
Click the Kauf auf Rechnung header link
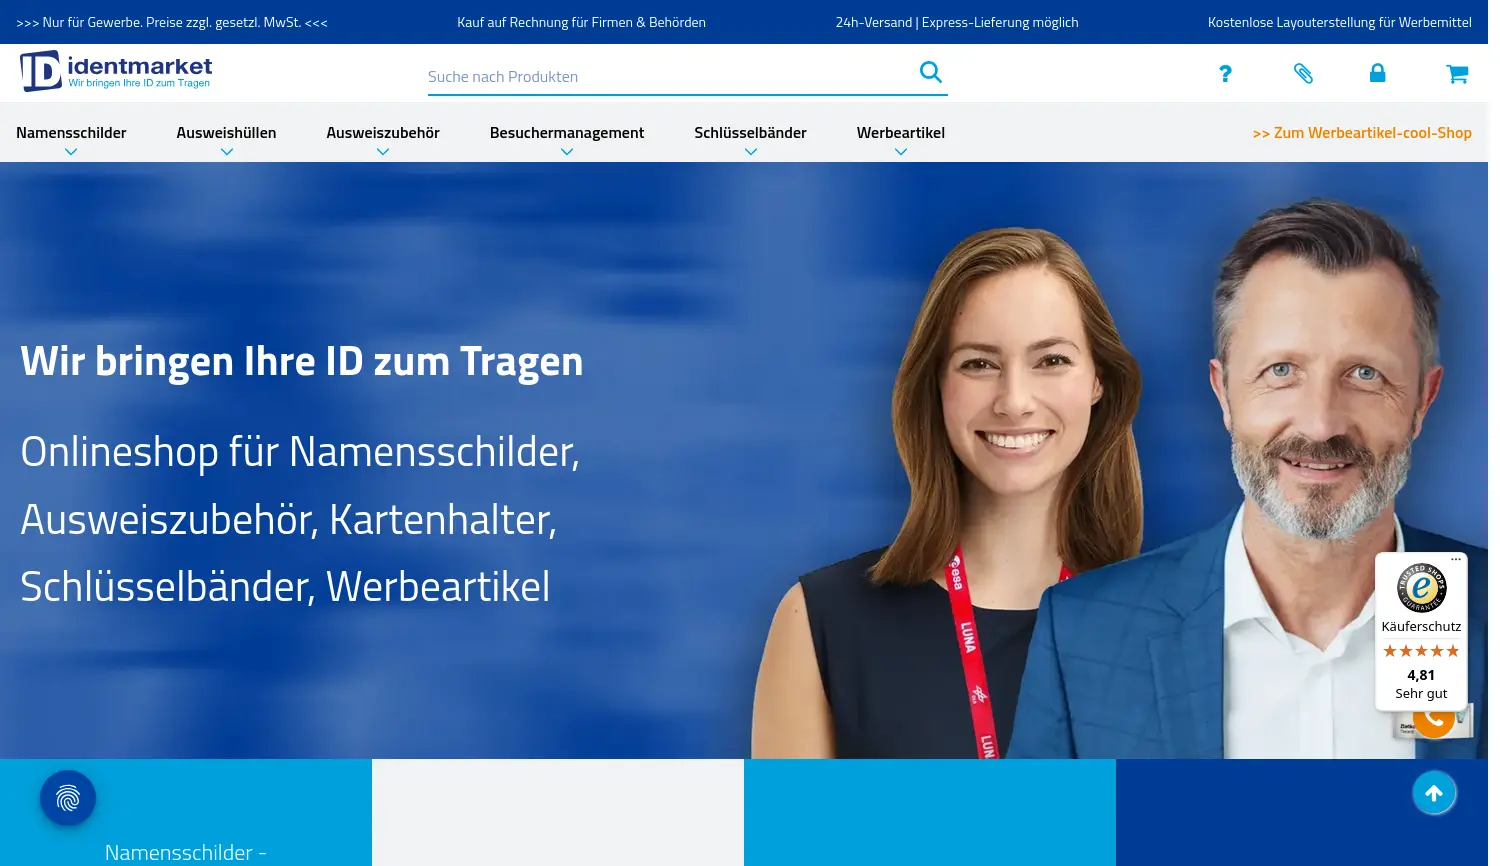581,21
